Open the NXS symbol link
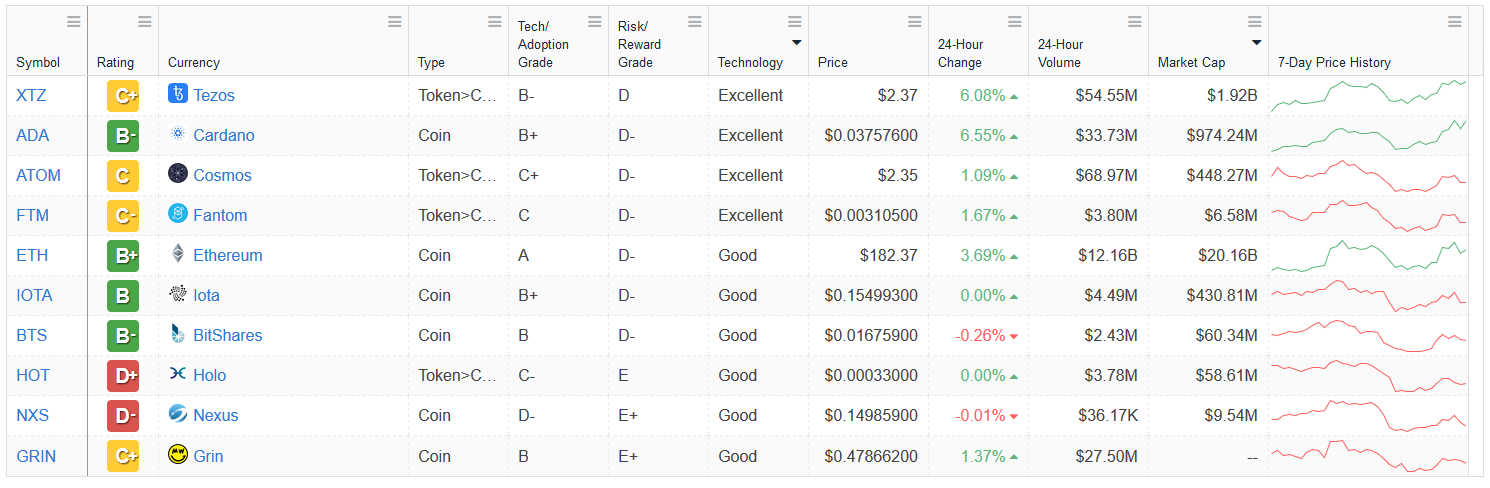The image size is (1490, 488). (x=32, y=415)
